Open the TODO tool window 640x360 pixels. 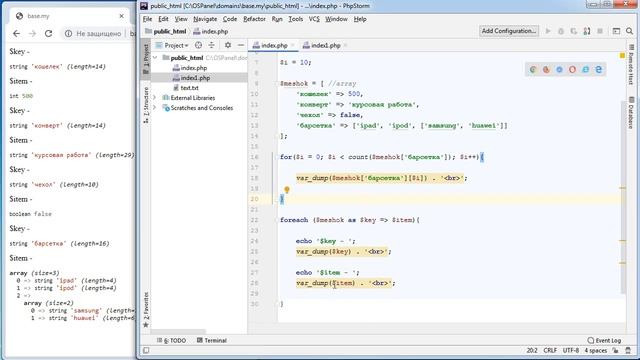coord(171,340)
